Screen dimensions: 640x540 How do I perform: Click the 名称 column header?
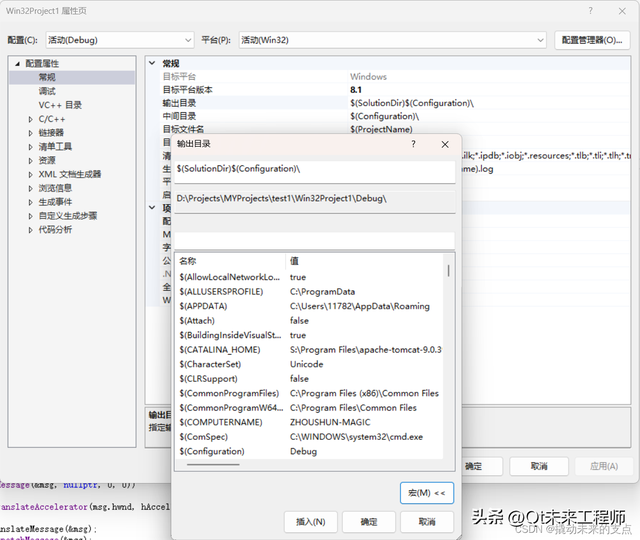pyautogui.click(x=230, y=261)
